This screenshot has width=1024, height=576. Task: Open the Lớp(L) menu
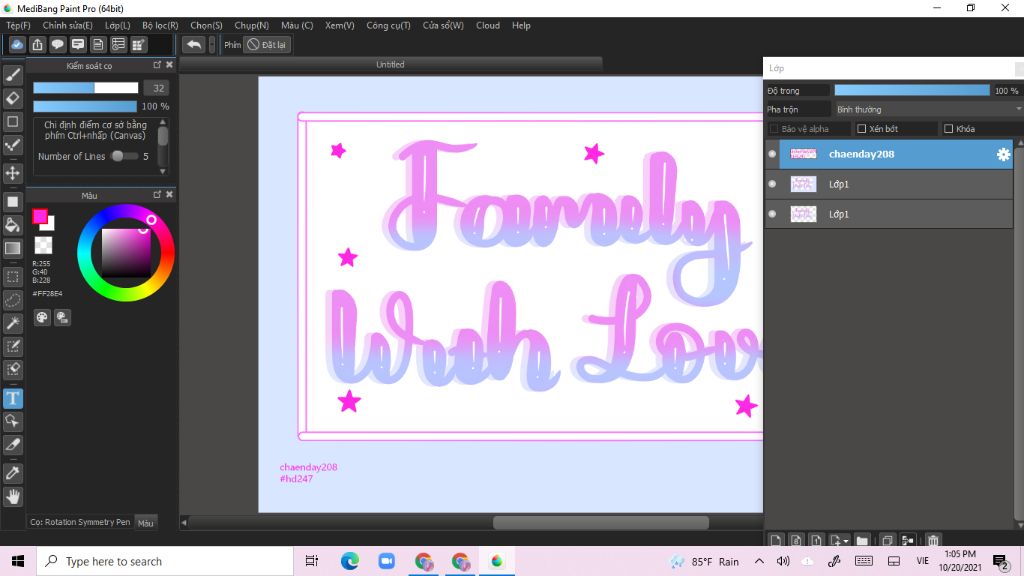pyautogui.click(x=118, y=25)
